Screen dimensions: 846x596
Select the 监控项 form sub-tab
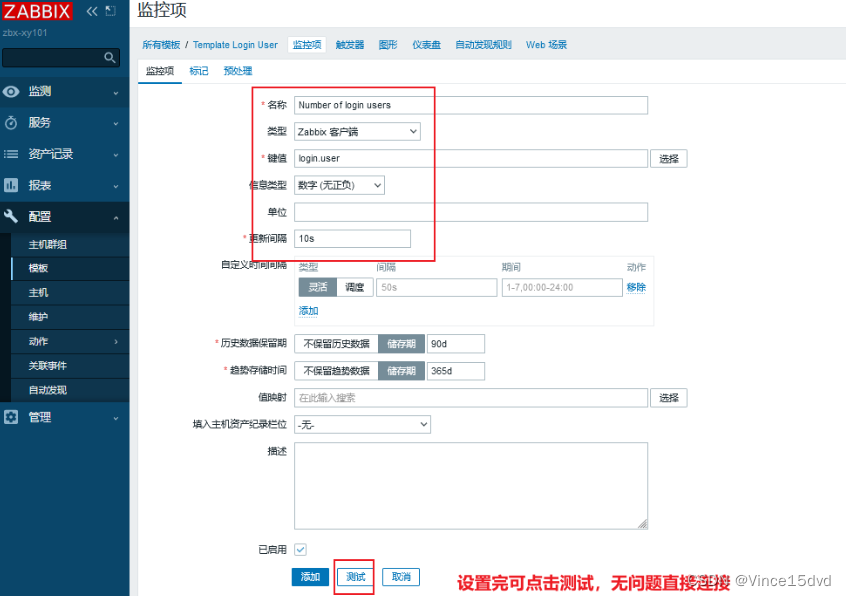160,71
